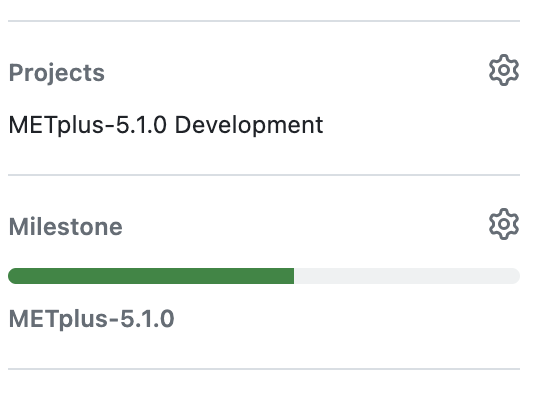The image size is (542, 402).
Task: Change milestone via gear beside Milestone
Action: coord(504,224)
